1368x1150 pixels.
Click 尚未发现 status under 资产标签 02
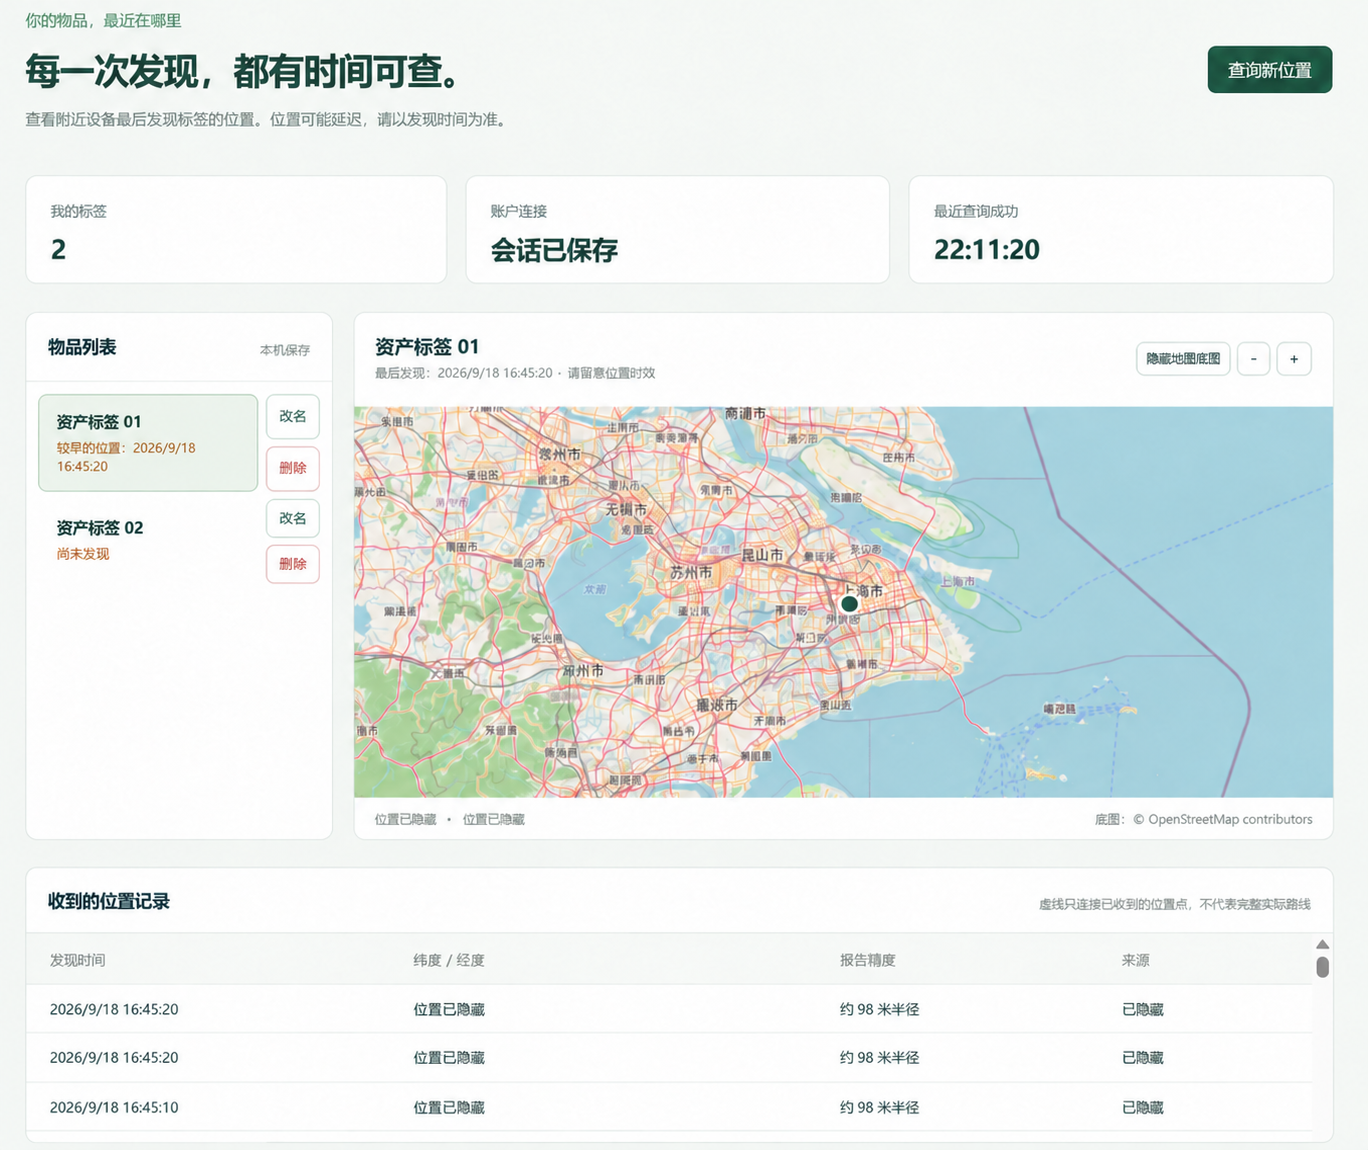83,554
